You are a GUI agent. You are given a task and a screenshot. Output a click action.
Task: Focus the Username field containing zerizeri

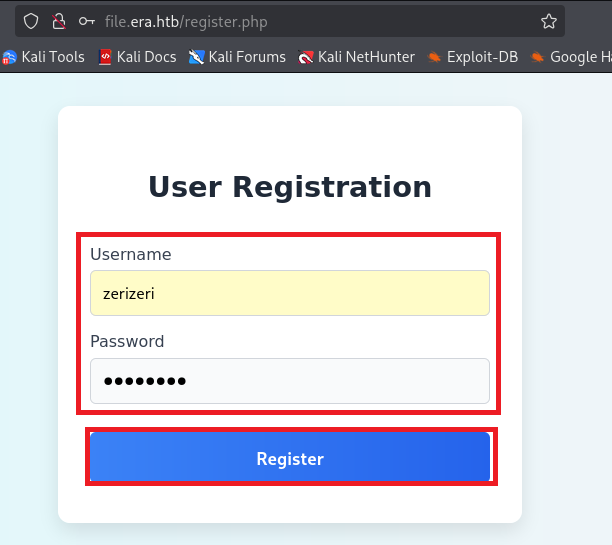pyautogui.click(x=290, y=293)
